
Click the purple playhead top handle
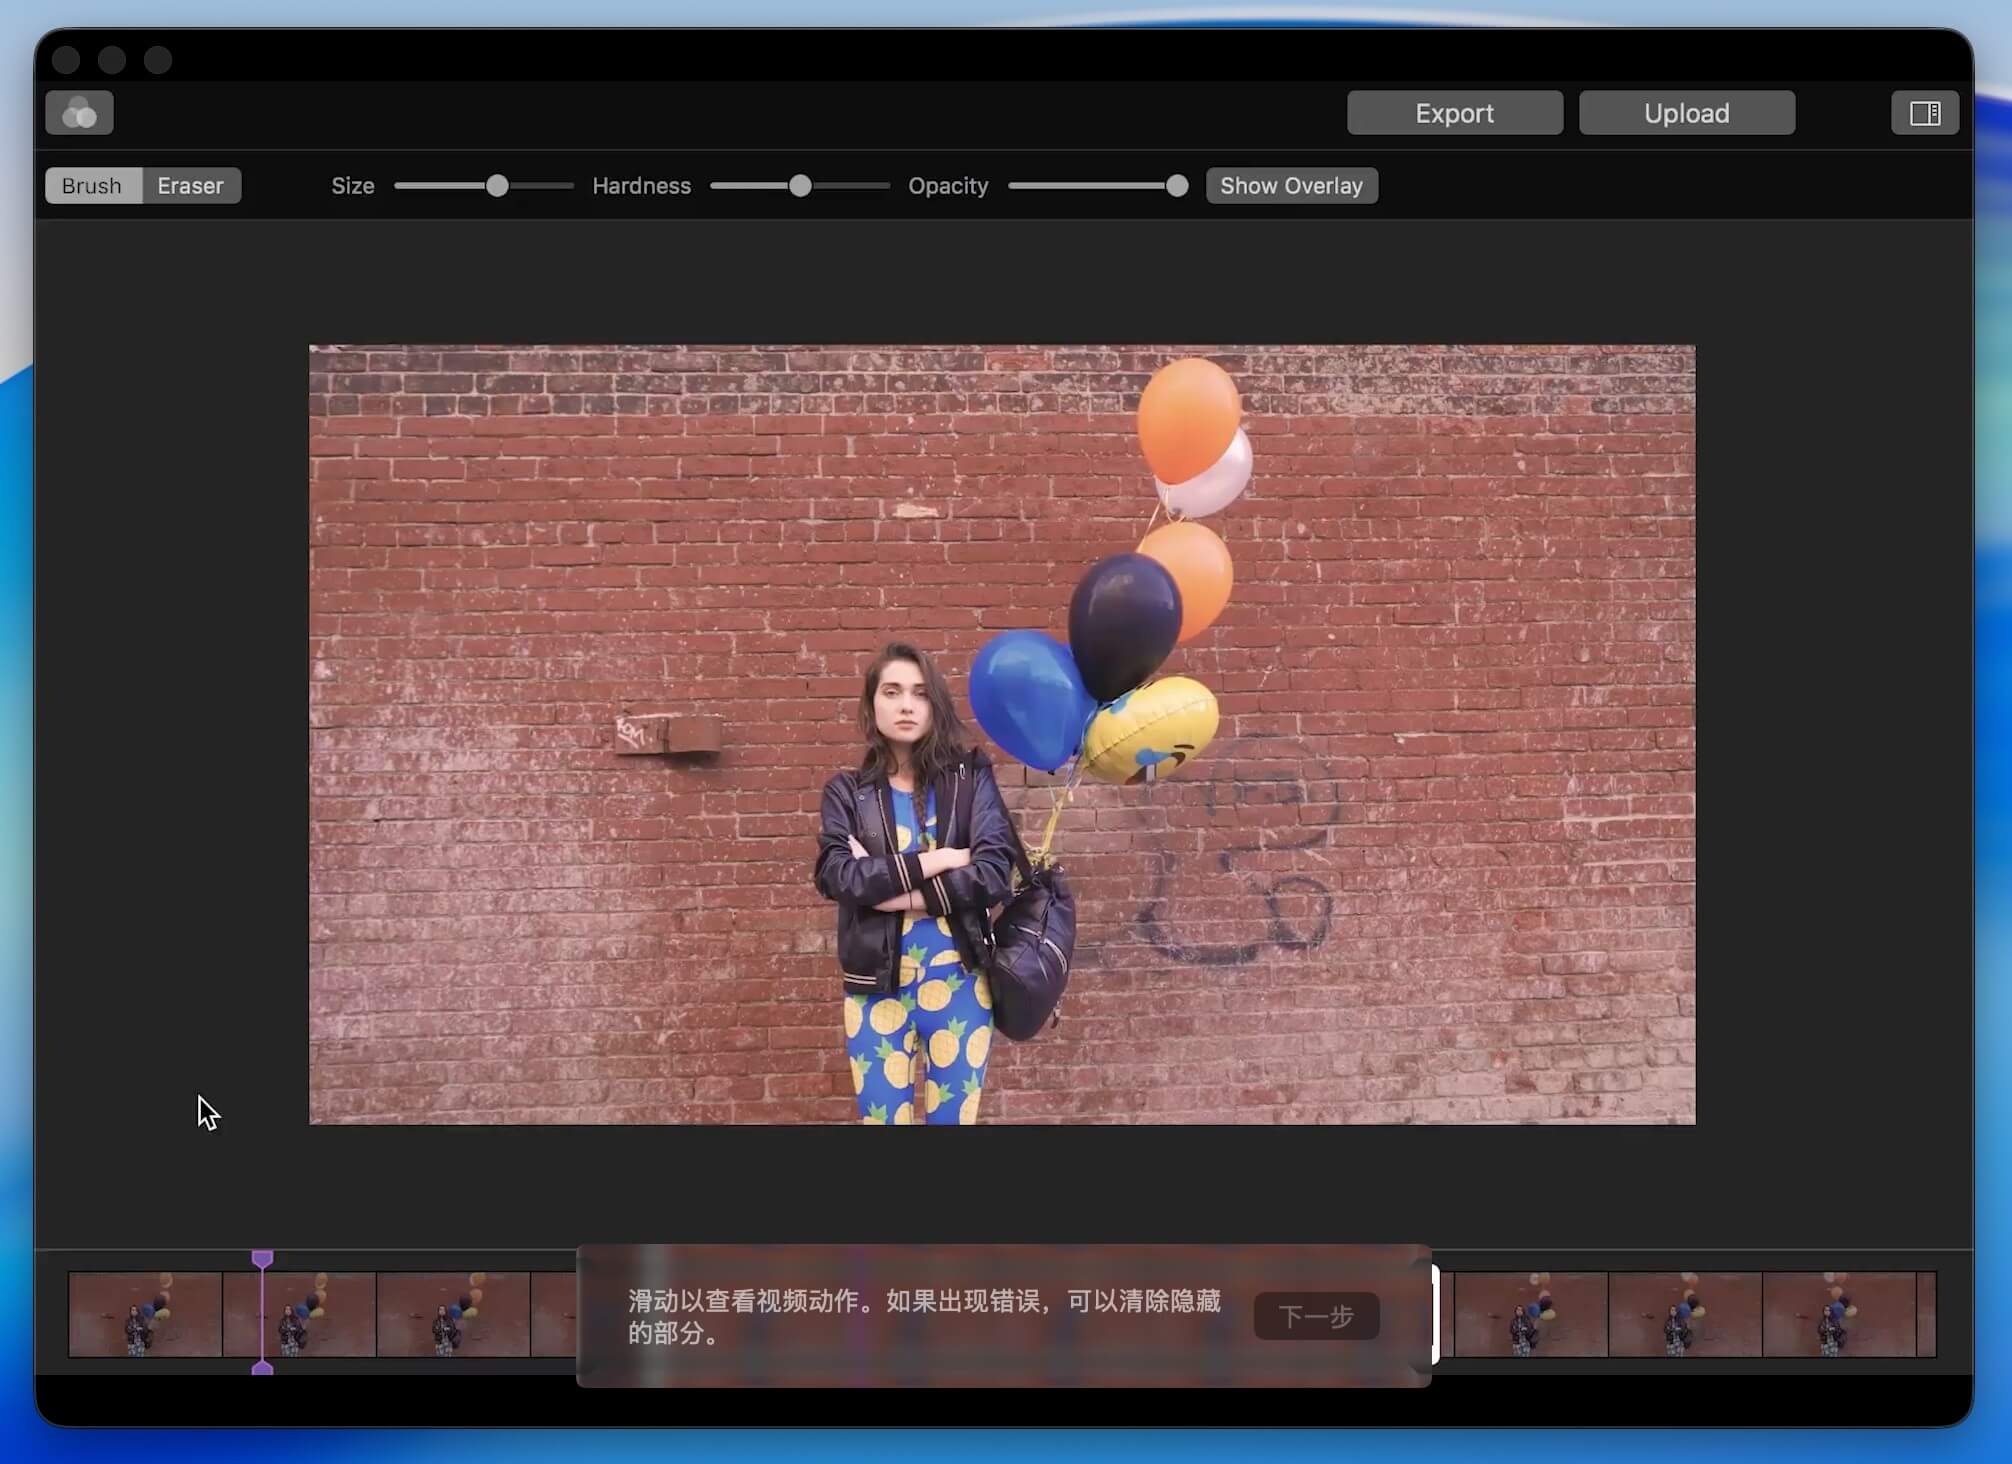point(262,1258)
